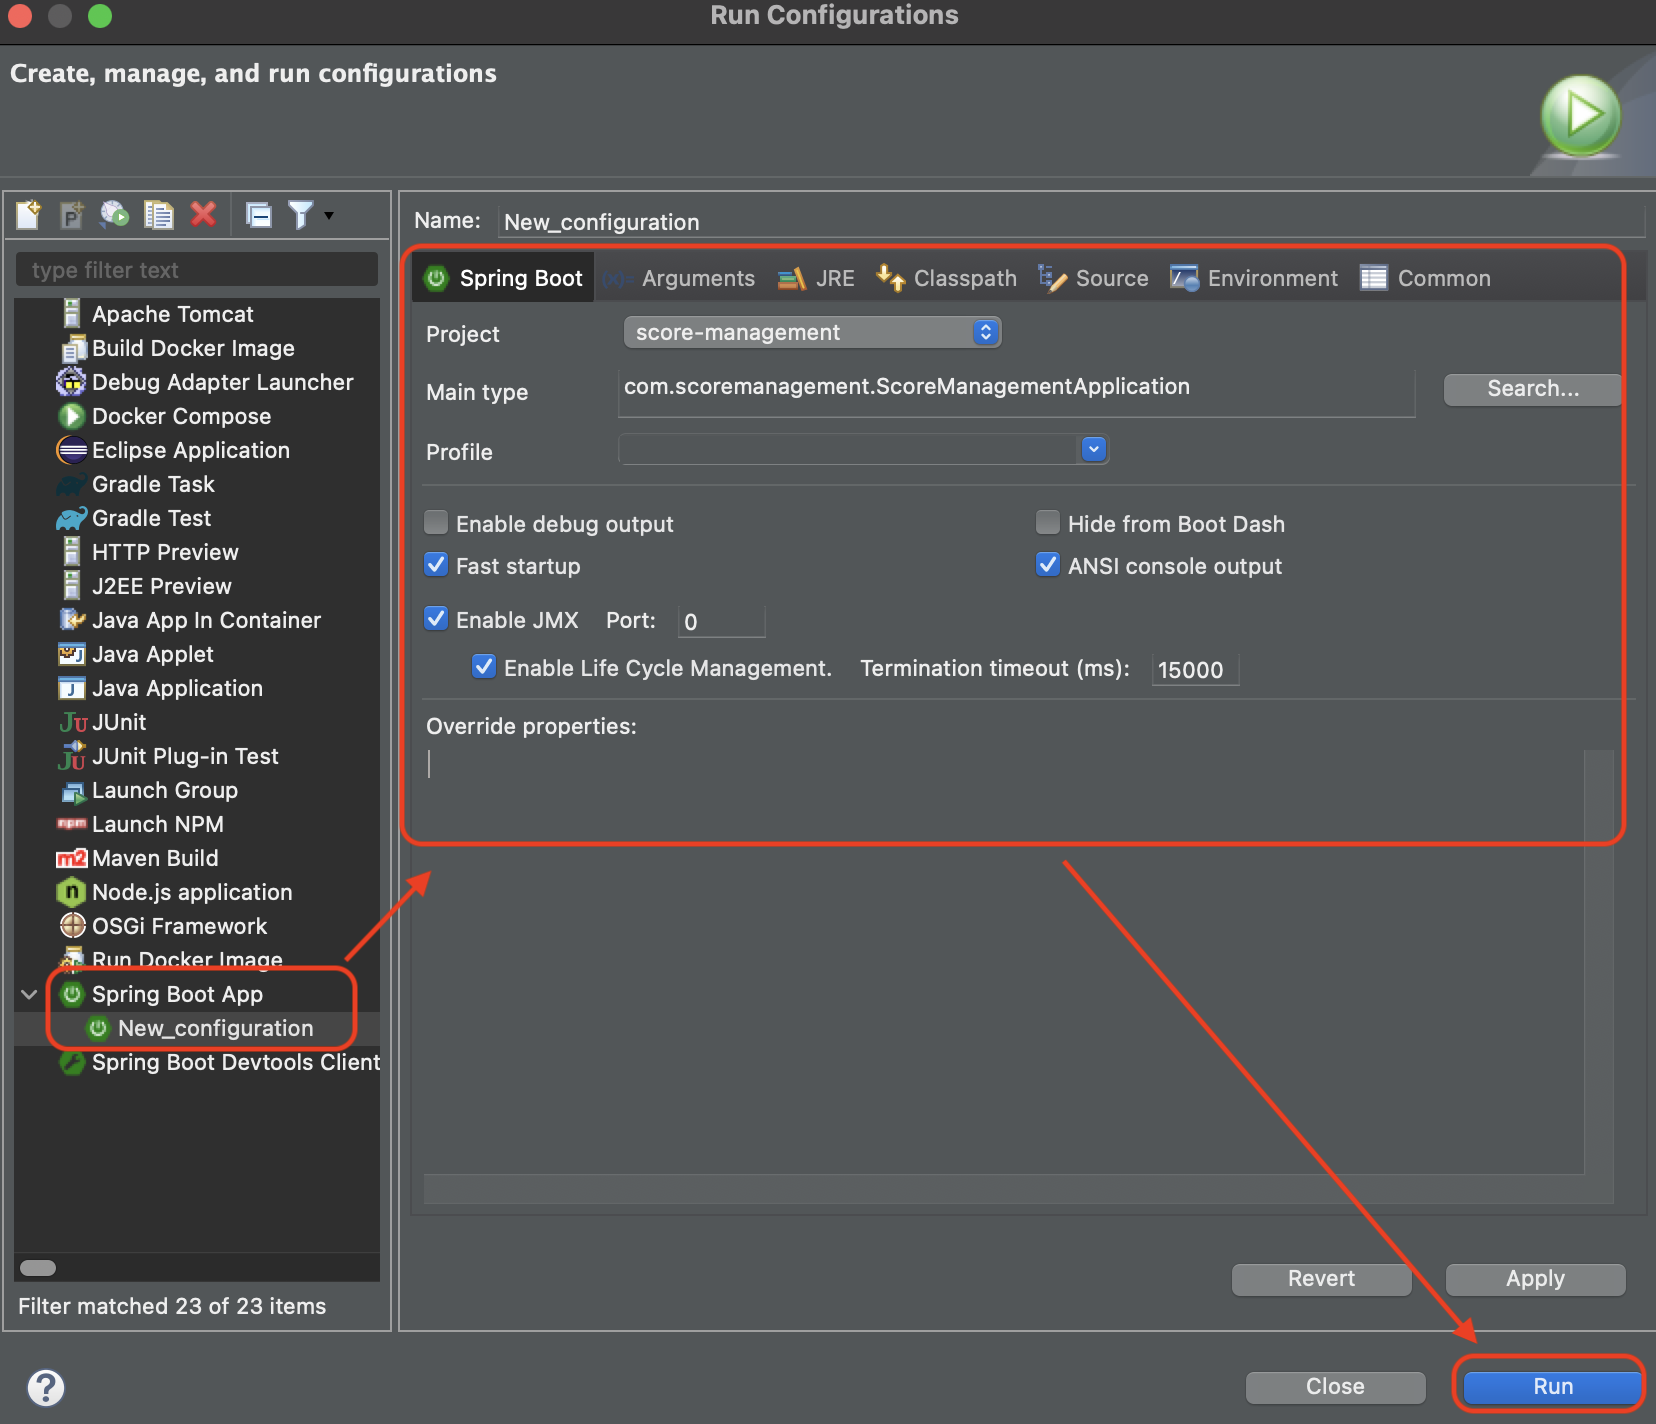Open the Project dropdown score-management
The height and width of the screenshot is (1424, 1656).
tap(812, 332)
